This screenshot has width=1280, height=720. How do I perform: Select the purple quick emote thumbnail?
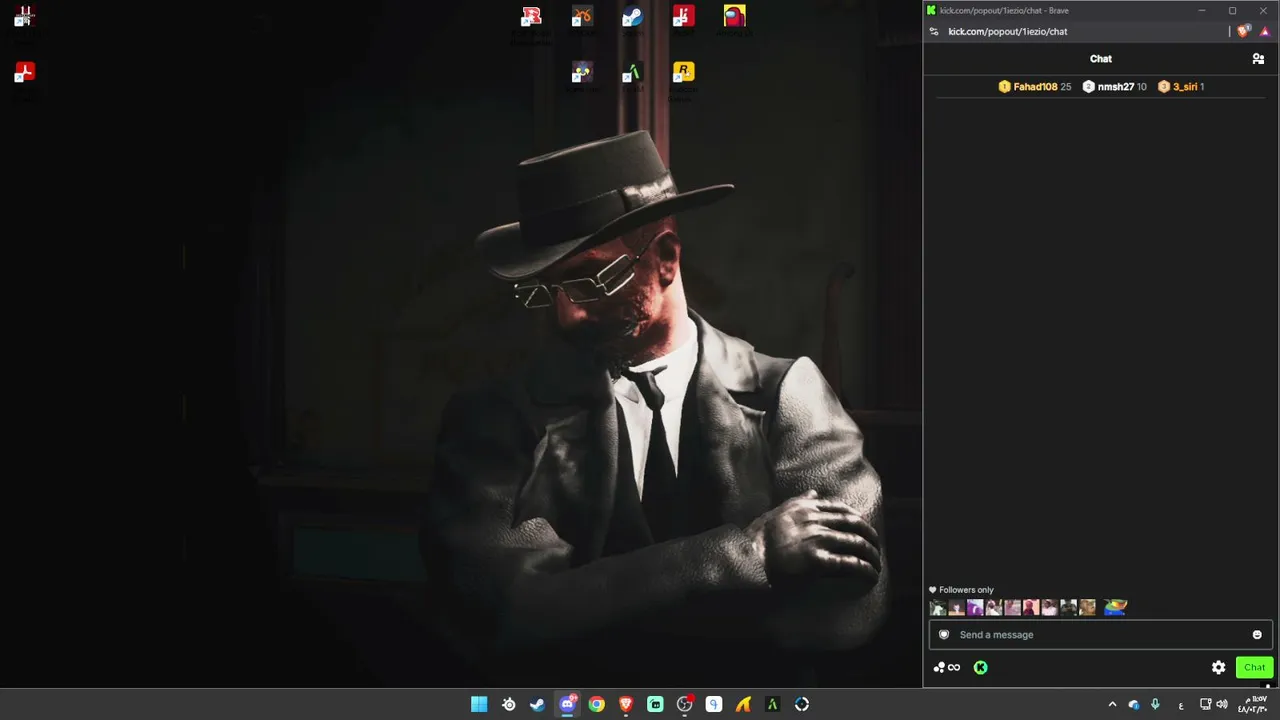(x=975, y=607)
